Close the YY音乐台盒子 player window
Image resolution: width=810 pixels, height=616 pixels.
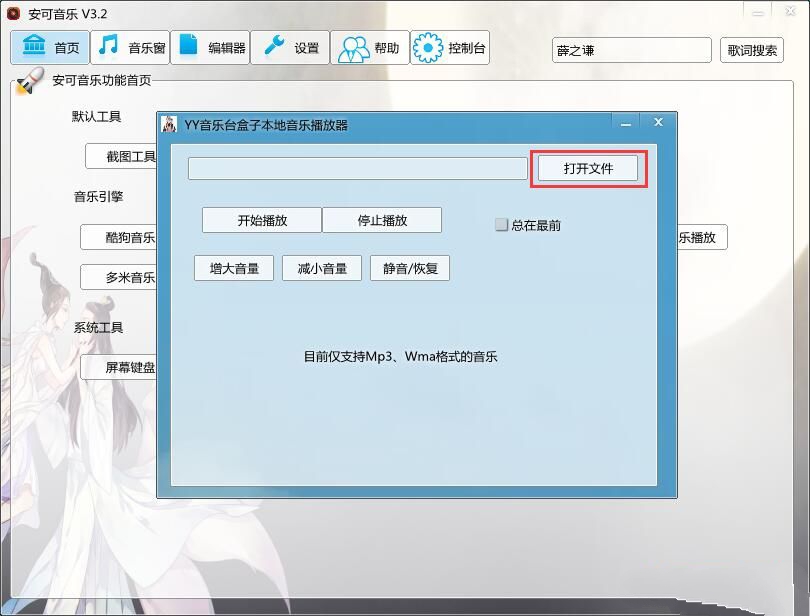(x=658, y=122)
